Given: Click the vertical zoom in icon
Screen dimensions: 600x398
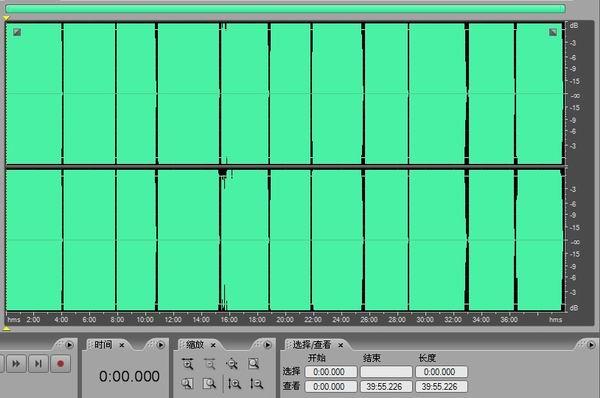Looking at the screenshot, I should tap(234, 383).
